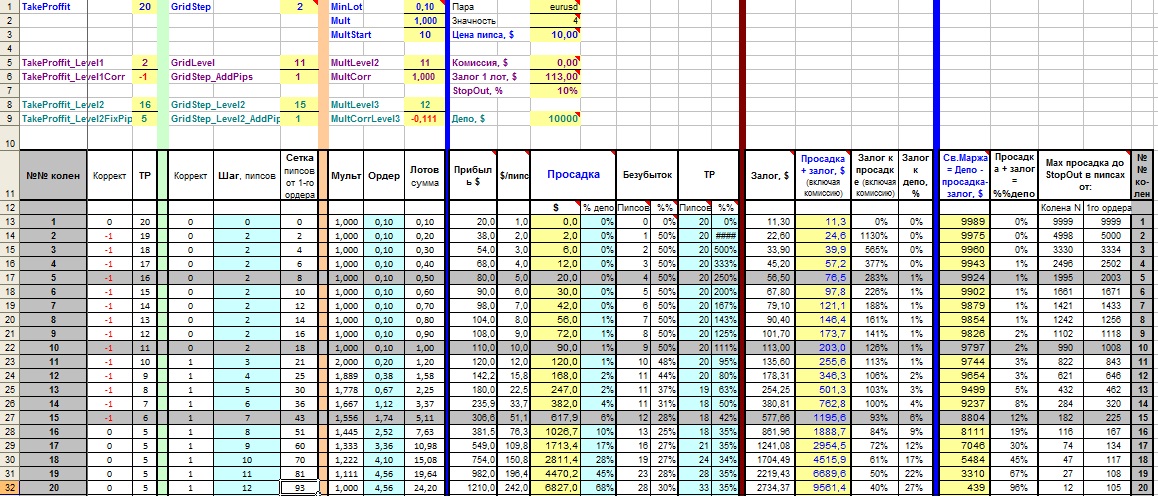
Task: Click the cell showing 9561,4
Action: tap(823, 489)
